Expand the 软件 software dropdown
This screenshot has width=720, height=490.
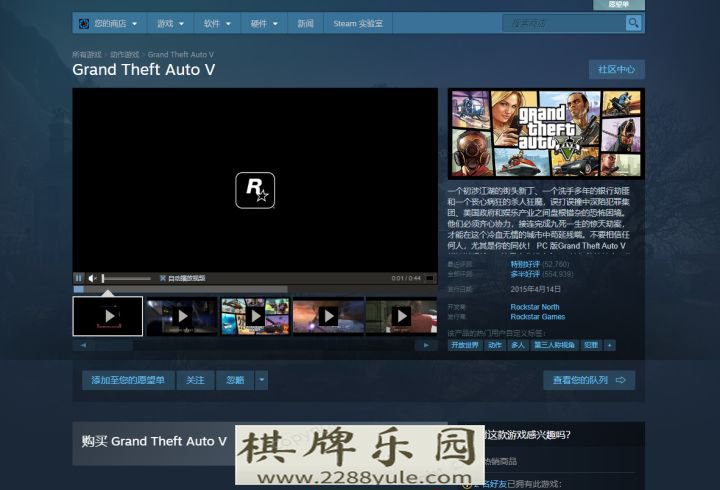click(x=217, y=23)
